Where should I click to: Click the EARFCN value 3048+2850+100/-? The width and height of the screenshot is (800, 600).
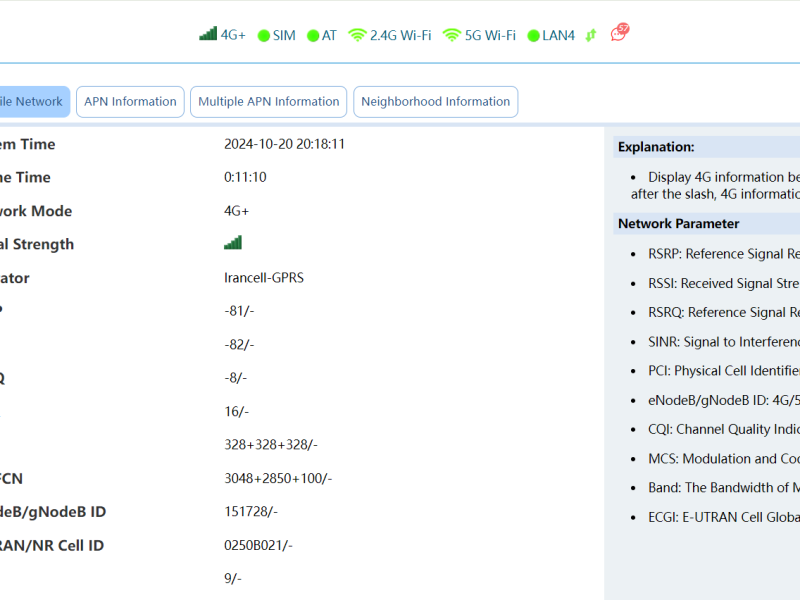click(x=278, y=479)
